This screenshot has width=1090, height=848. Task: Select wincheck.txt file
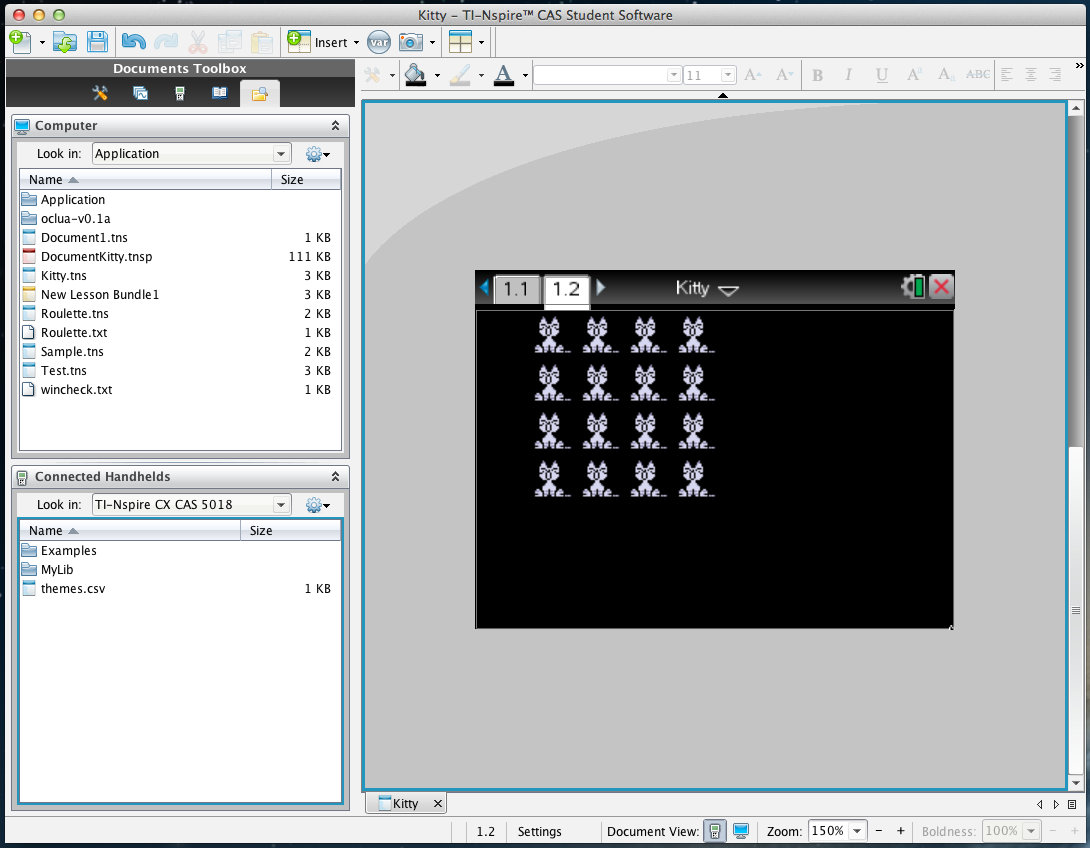click(x=180, y=389)
